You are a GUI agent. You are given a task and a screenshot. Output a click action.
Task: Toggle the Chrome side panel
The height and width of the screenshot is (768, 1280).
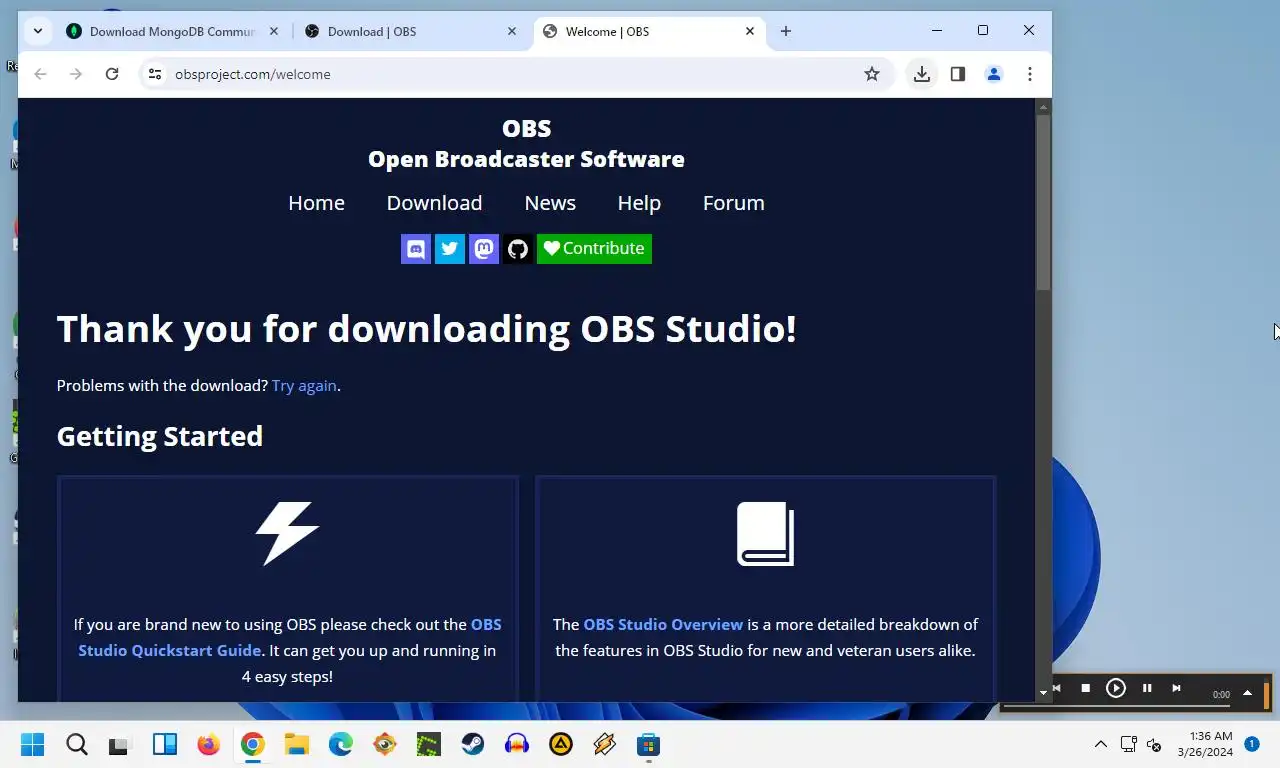(x=958, y=74)
